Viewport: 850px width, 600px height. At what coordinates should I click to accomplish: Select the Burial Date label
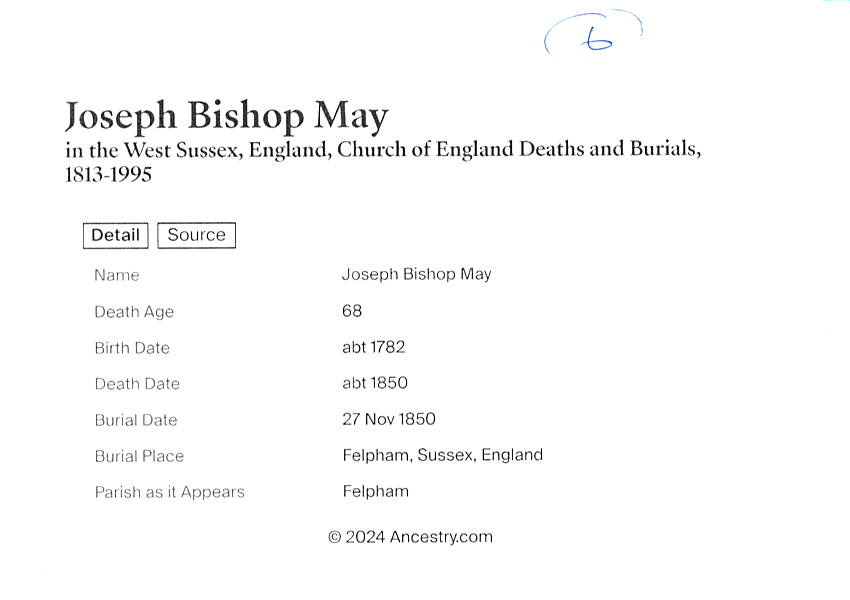click(x=136, y=420)
